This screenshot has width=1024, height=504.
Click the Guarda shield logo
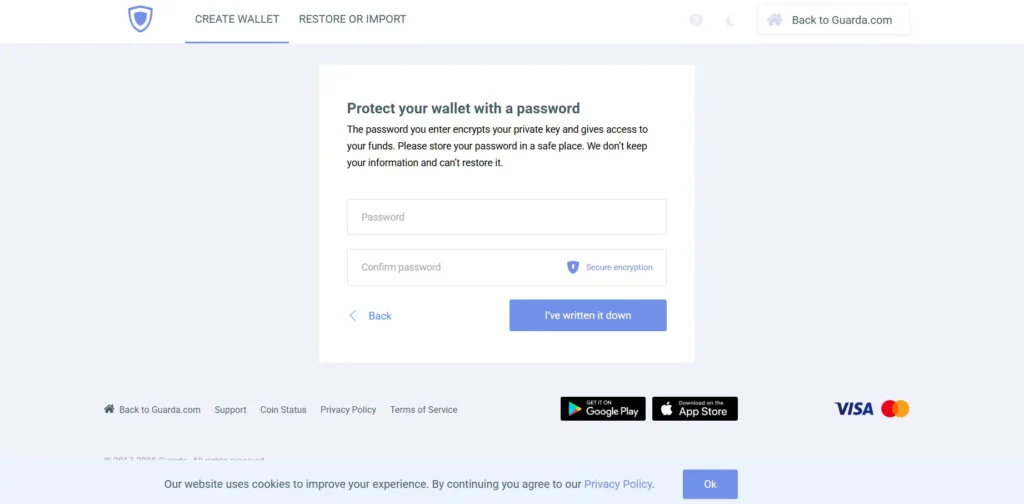click(x=140, y=19)
